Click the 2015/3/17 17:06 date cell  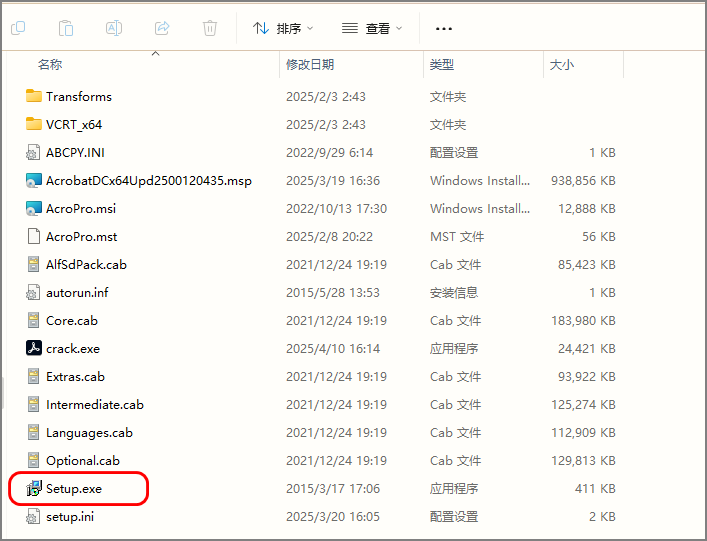click(333, 488)
